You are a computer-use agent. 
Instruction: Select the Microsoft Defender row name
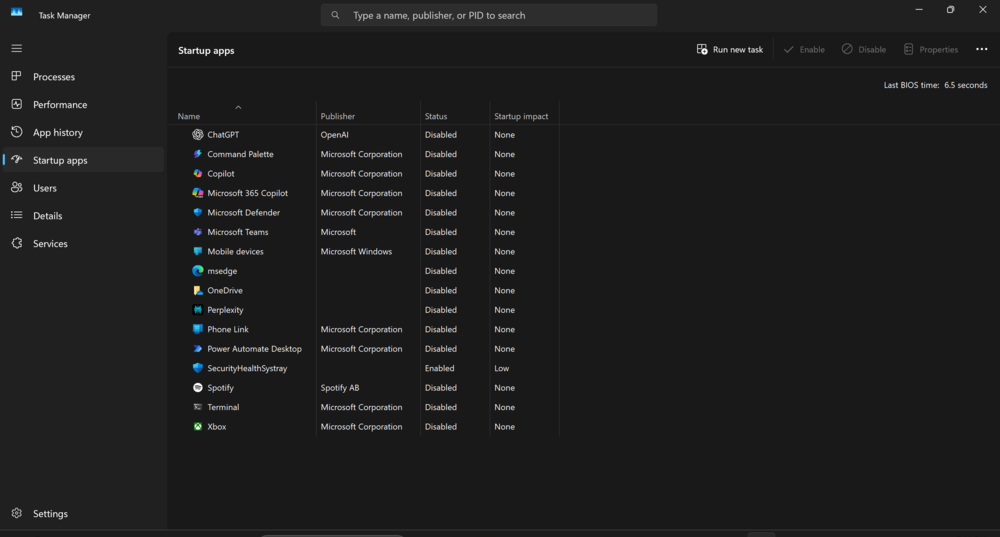coord(244,212)
